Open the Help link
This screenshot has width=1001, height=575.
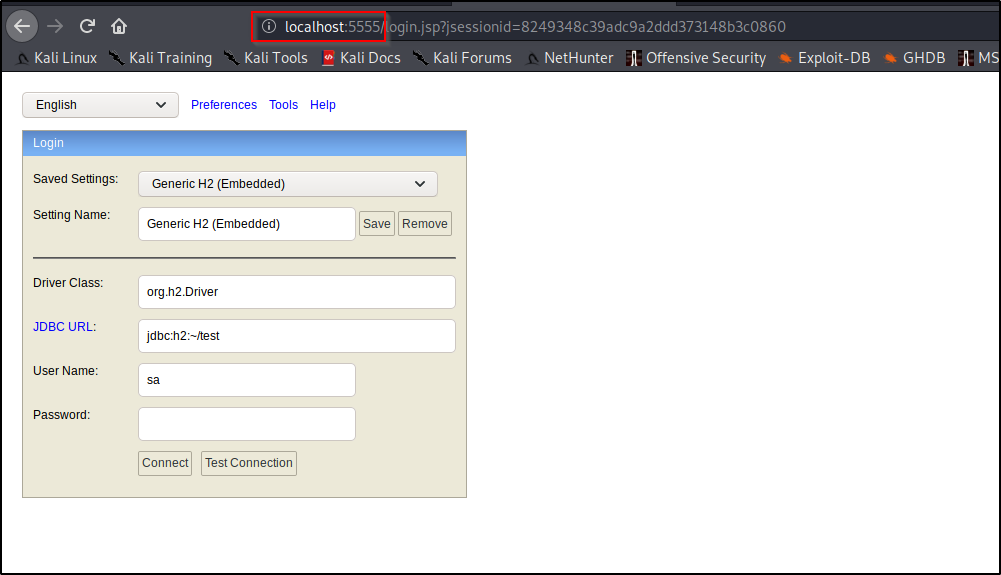tap(322, 105)
